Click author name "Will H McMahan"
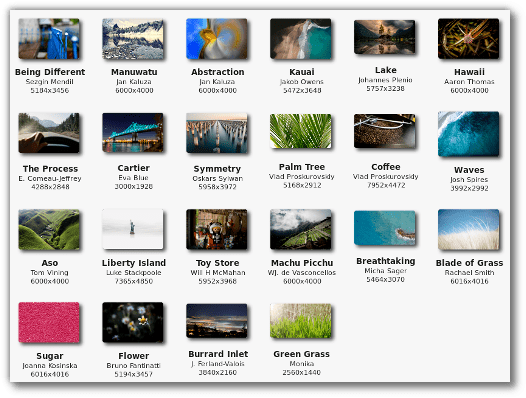This screenshot has height=398, width=526. click(218, 272)
